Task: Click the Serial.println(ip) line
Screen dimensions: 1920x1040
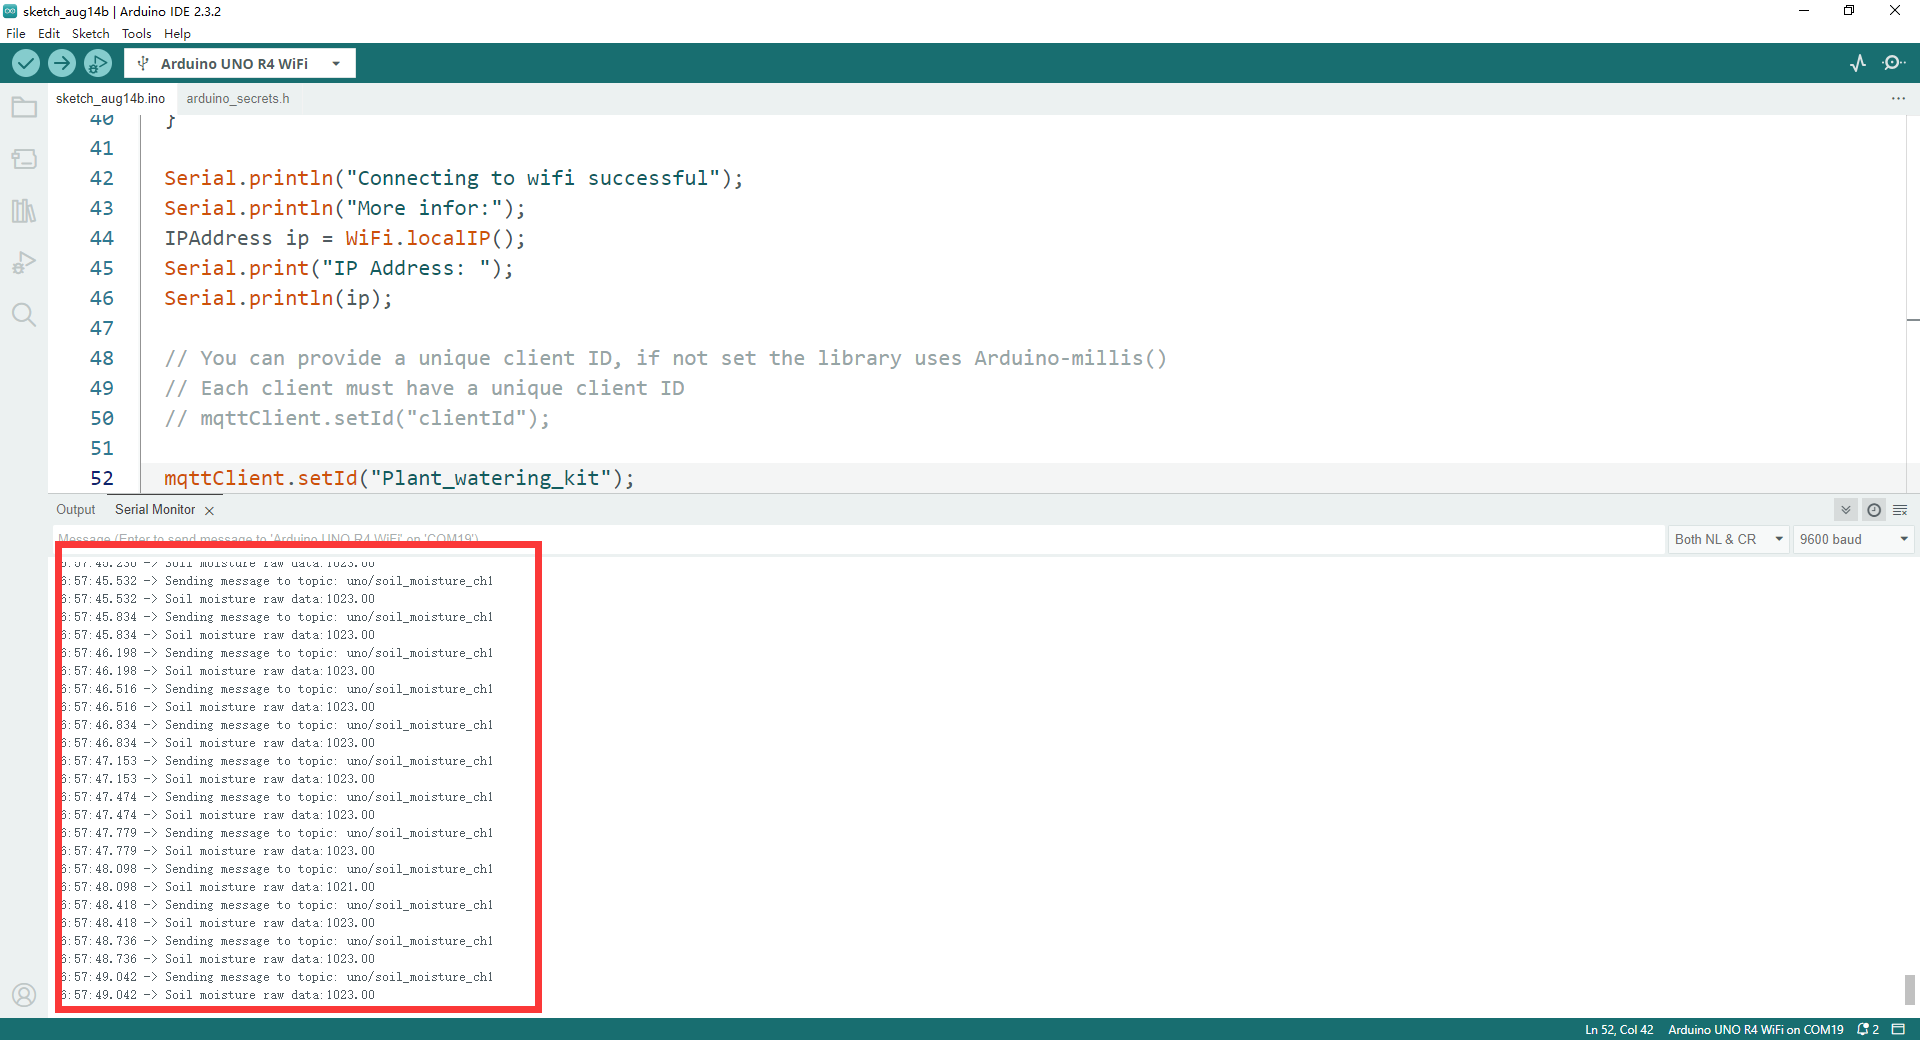Action: [278, 298]
